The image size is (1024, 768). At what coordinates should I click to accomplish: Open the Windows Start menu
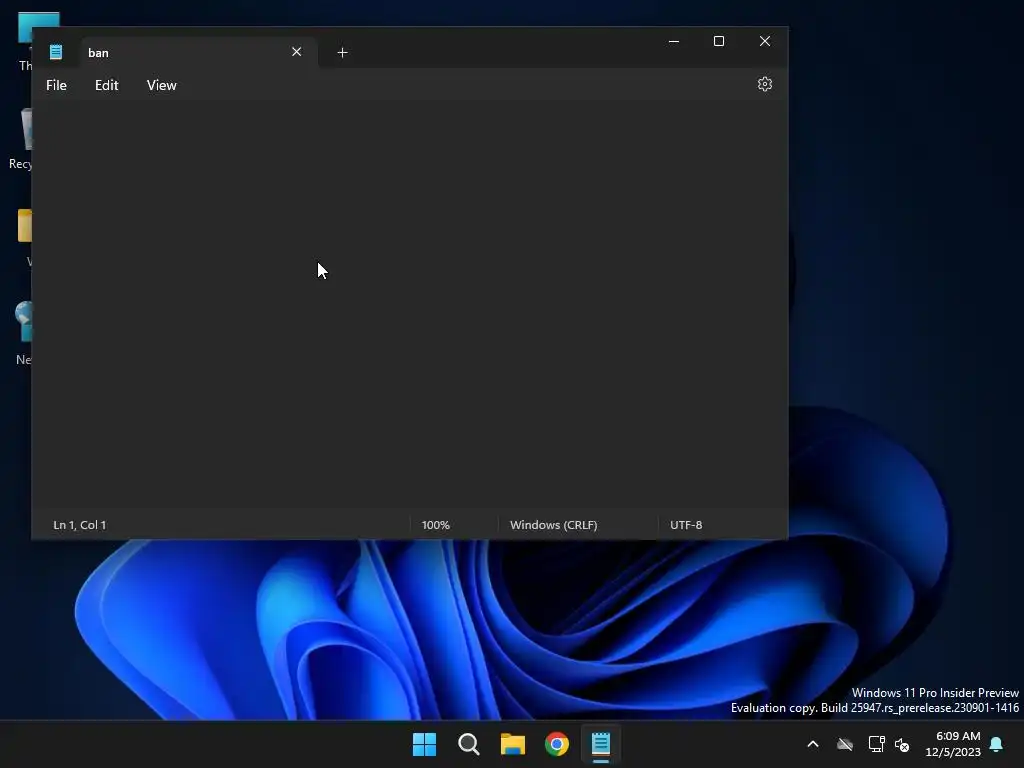424,744
